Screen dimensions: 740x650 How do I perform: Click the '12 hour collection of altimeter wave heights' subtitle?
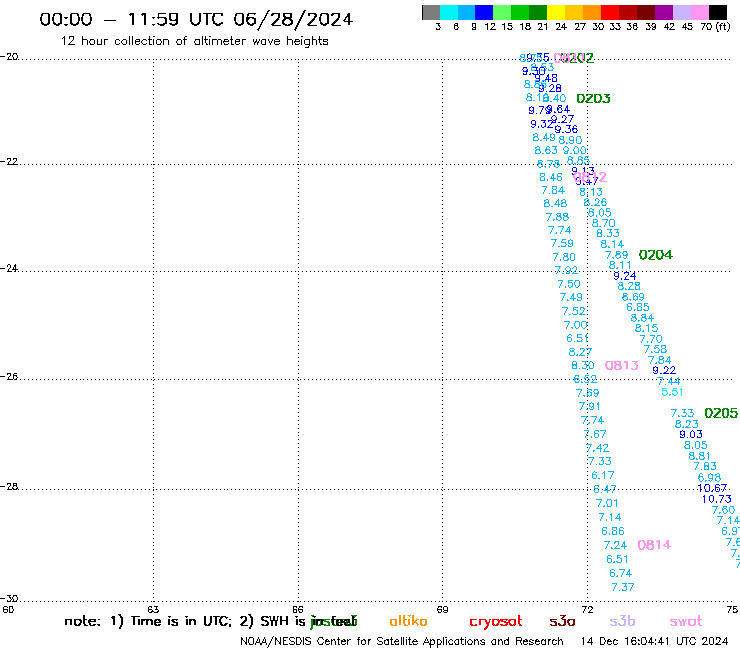(x=194, y=41)
